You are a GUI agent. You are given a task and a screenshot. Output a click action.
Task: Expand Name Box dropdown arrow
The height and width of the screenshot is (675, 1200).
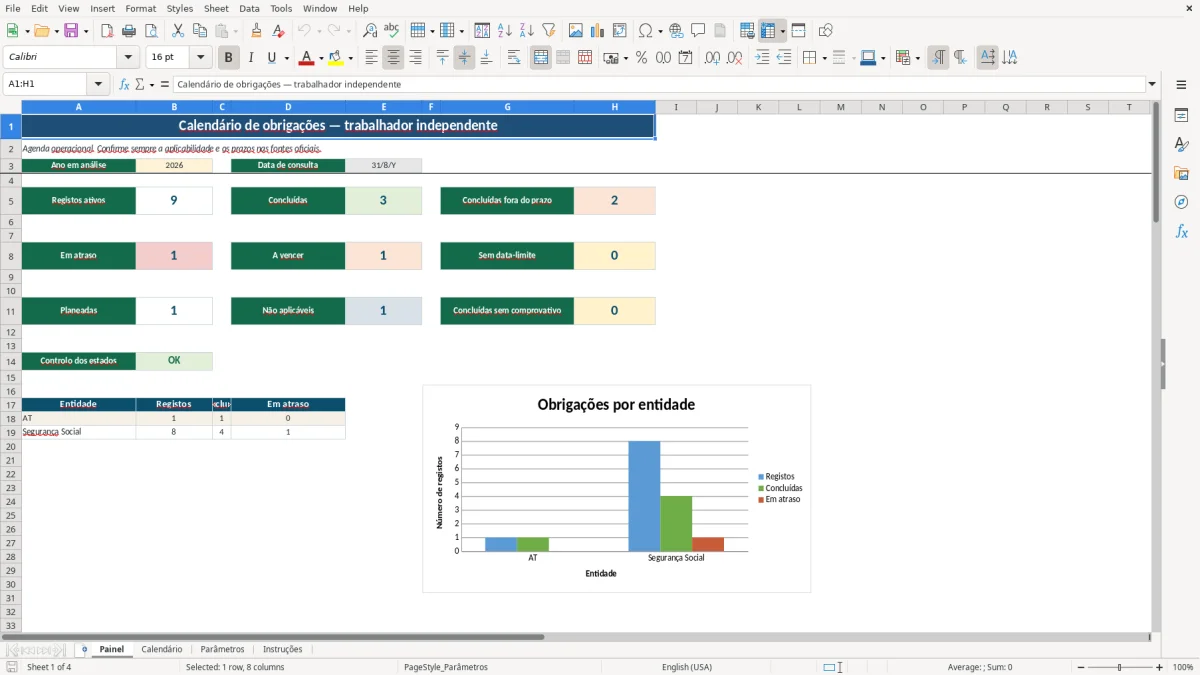pyautogui.click(x=98, y=84)
